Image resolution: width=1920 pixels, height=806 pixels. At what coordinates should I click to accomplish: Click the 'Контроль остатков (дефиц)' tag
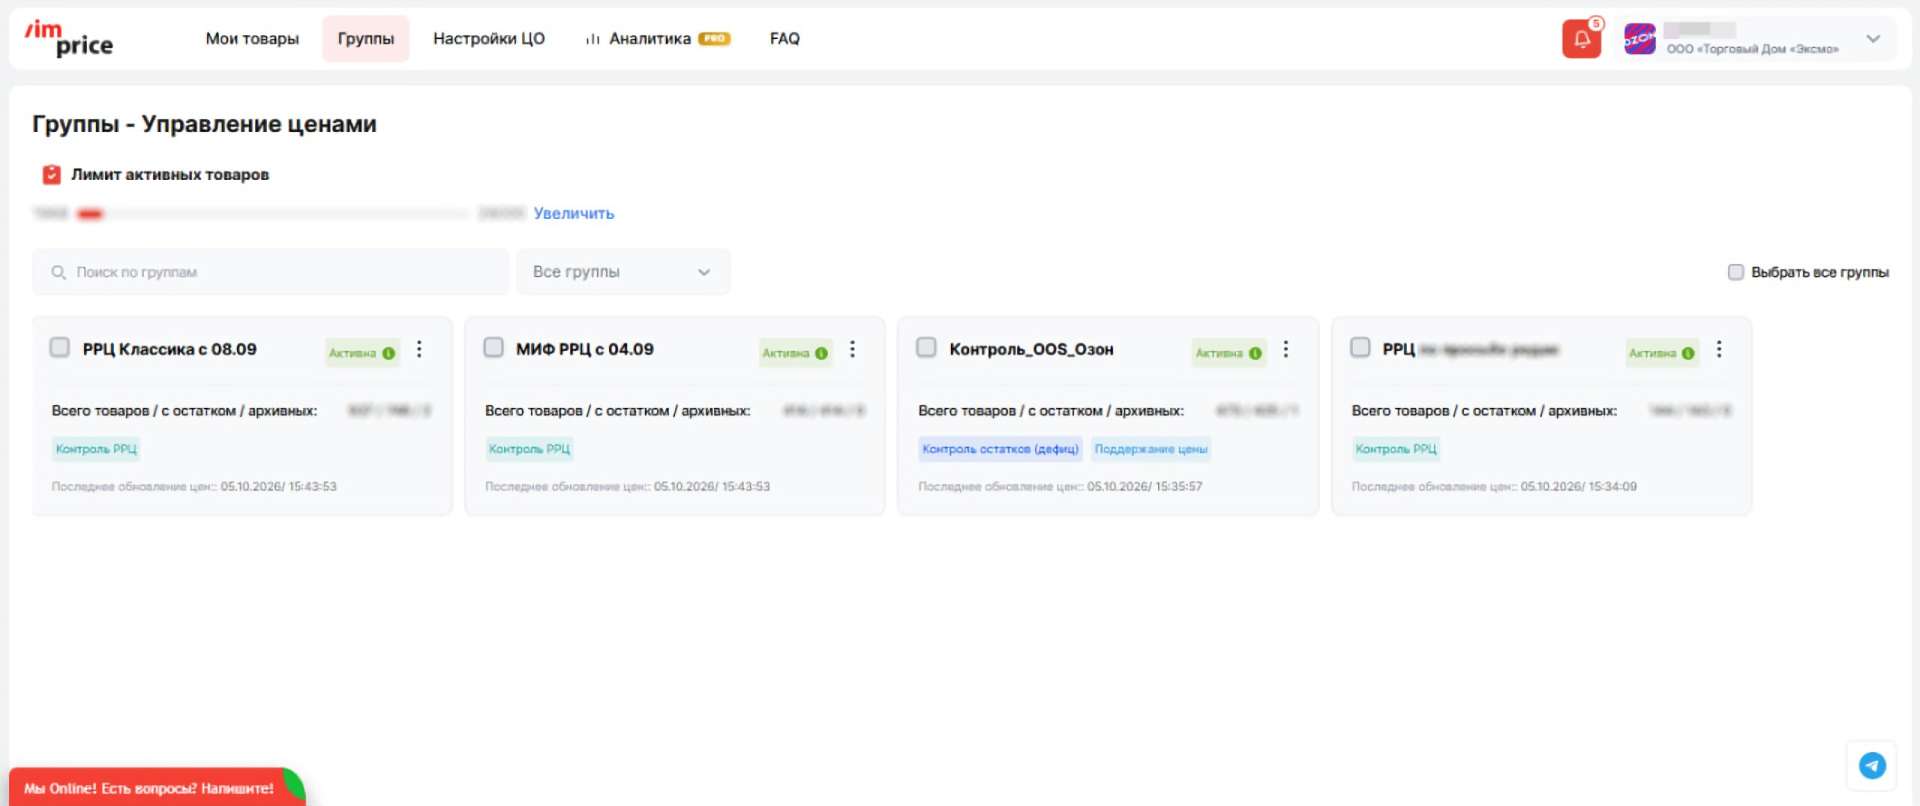pyautogui.click(x=1000, y=449)
